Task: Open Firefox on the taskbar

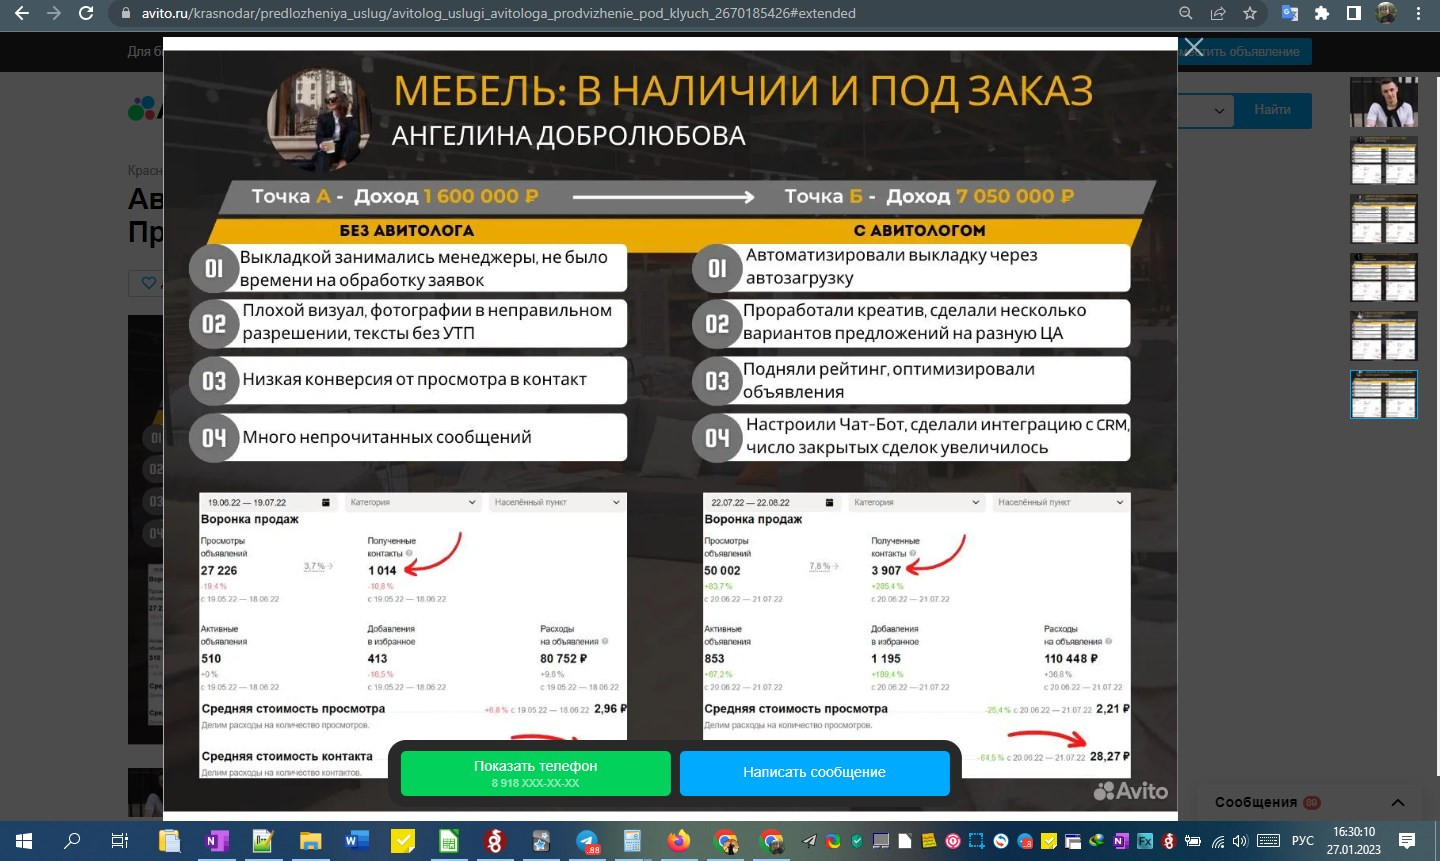Action: pos(679,841)
